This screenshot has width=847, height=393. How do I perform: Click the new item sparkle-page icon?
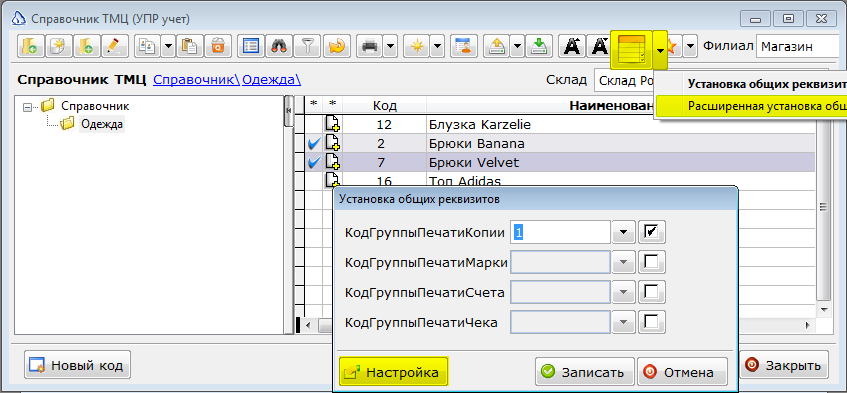point(58,46)
